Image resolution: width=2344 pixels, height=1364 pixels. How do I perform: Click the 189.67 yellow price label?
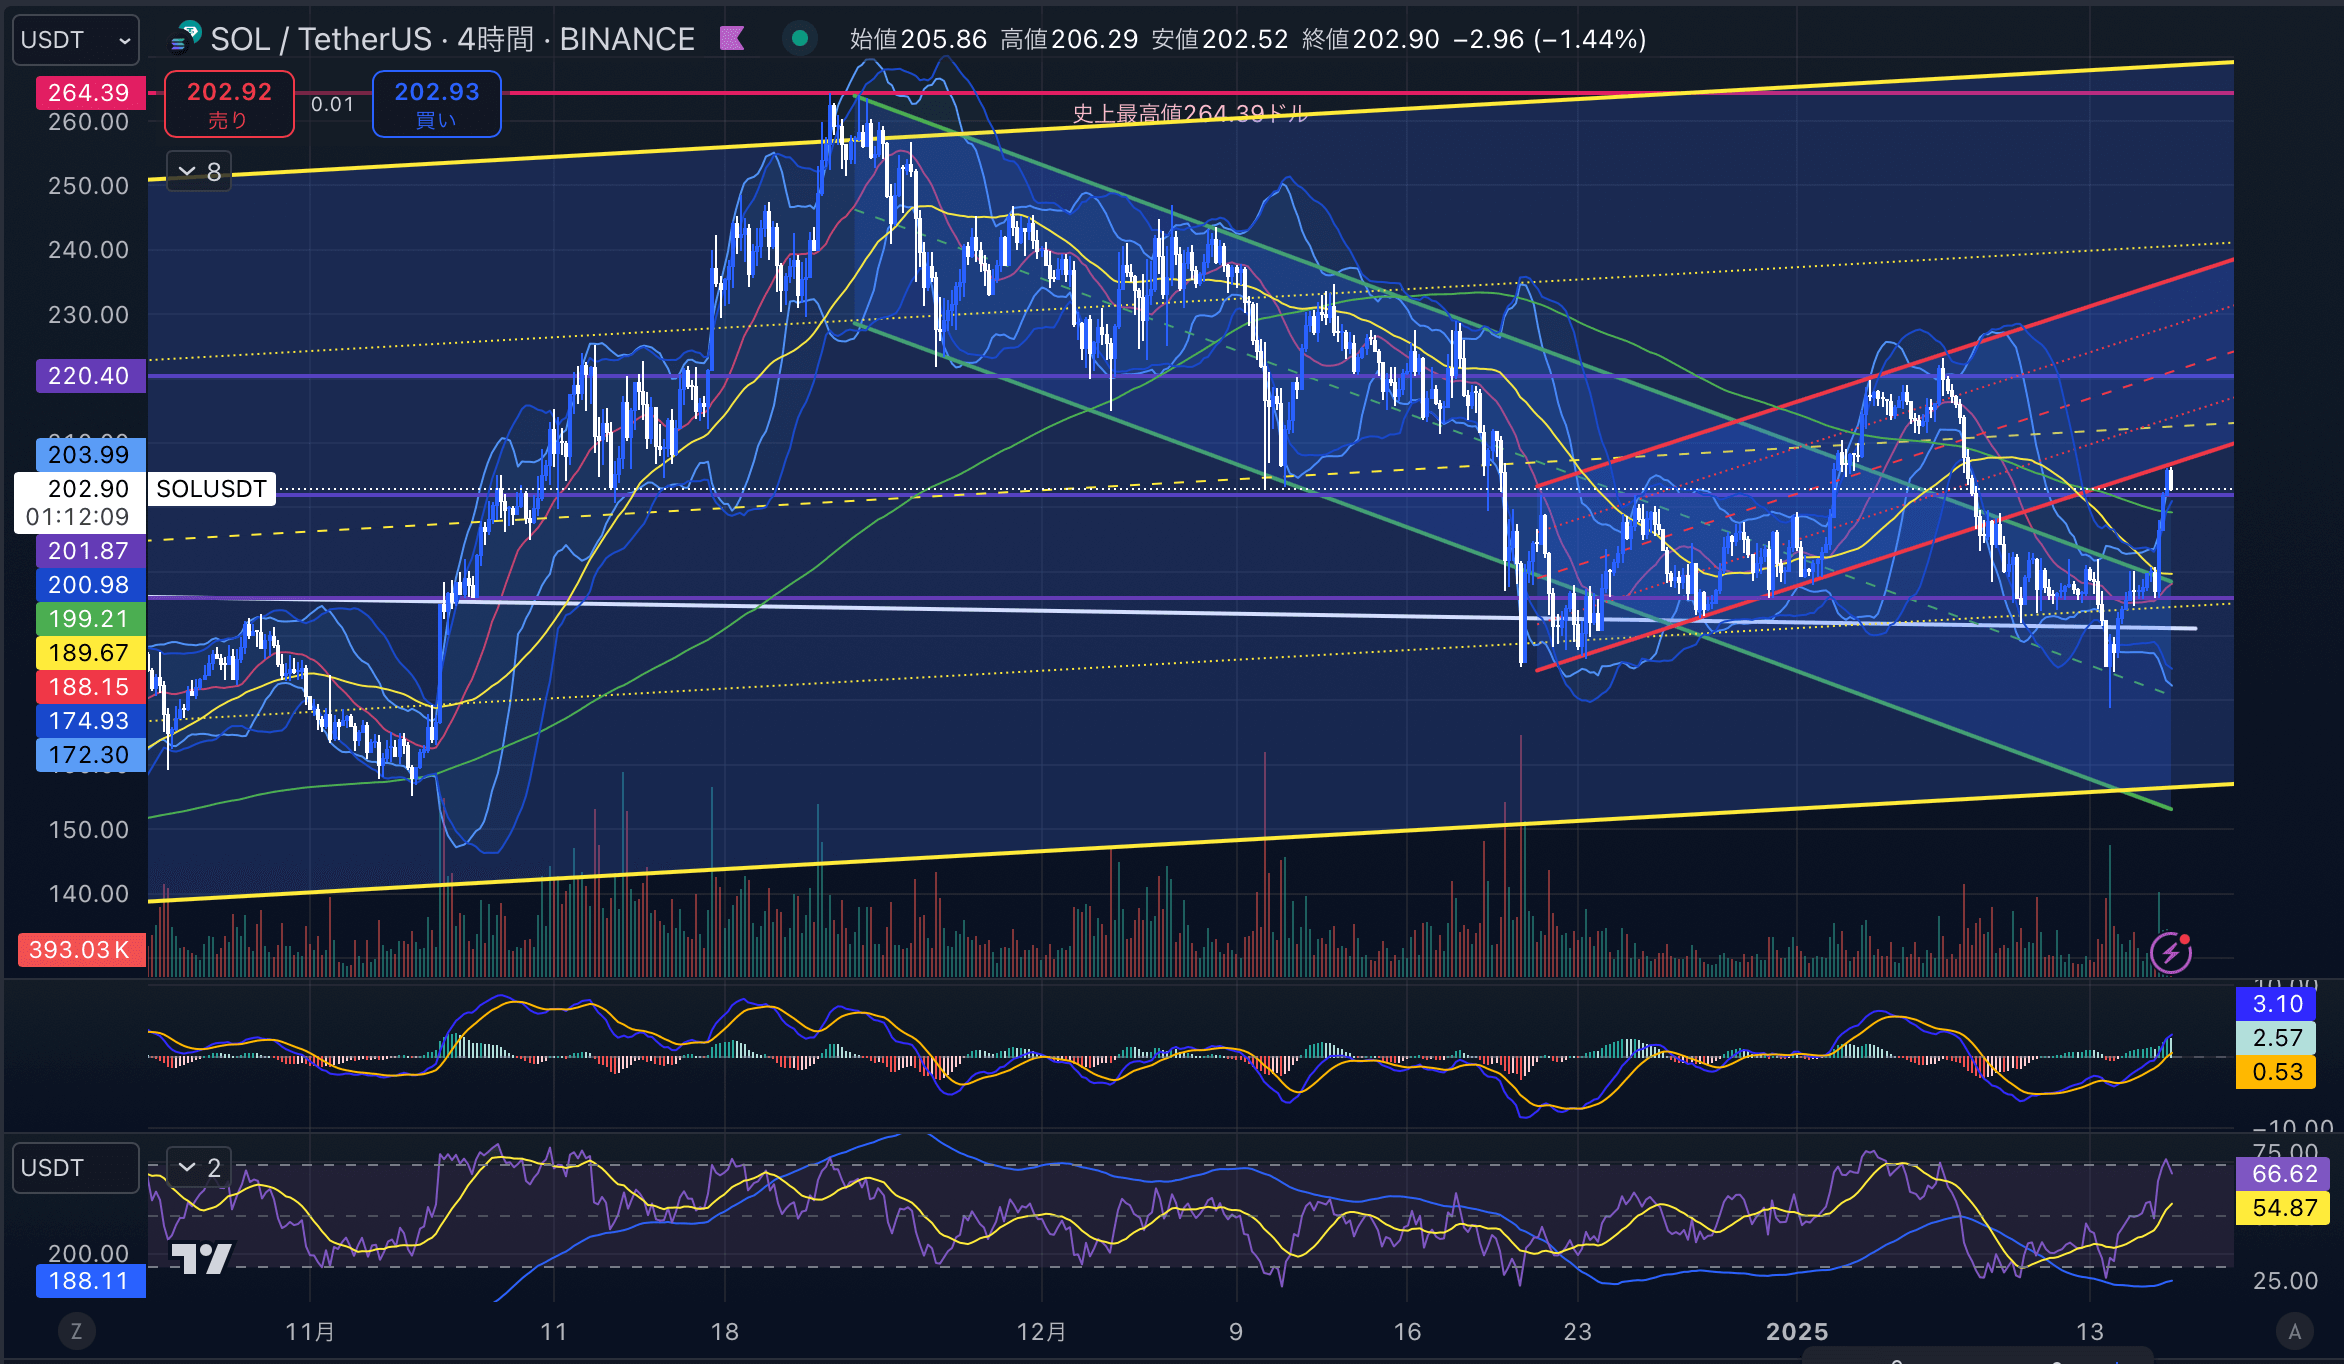(x=90, y=653)
